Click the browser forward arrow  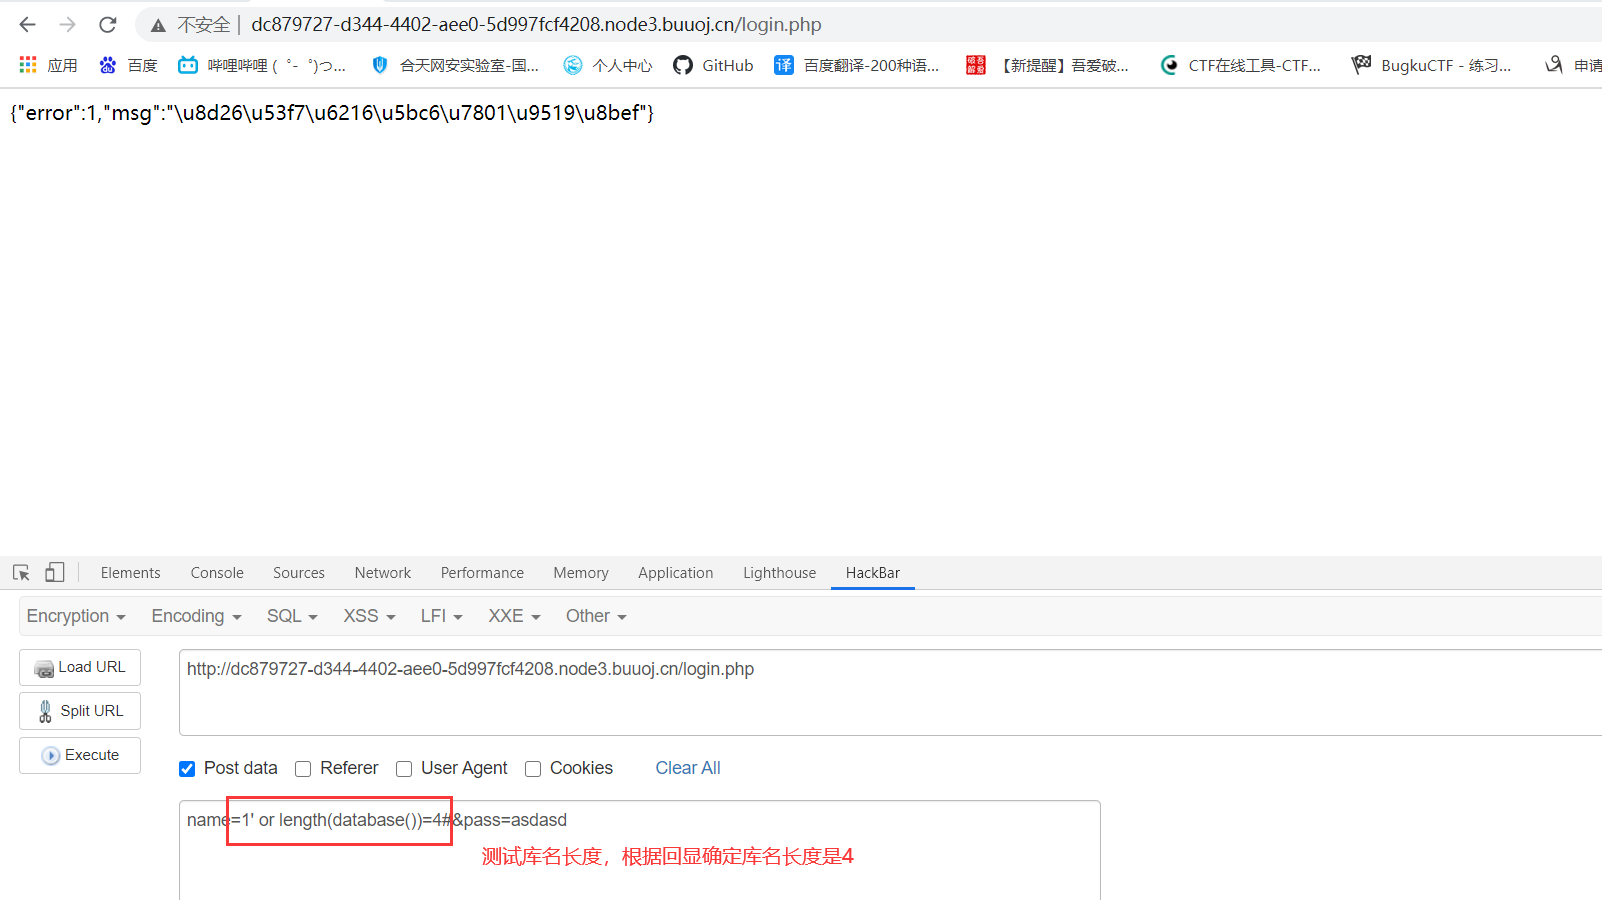click(x=67, y=24)
